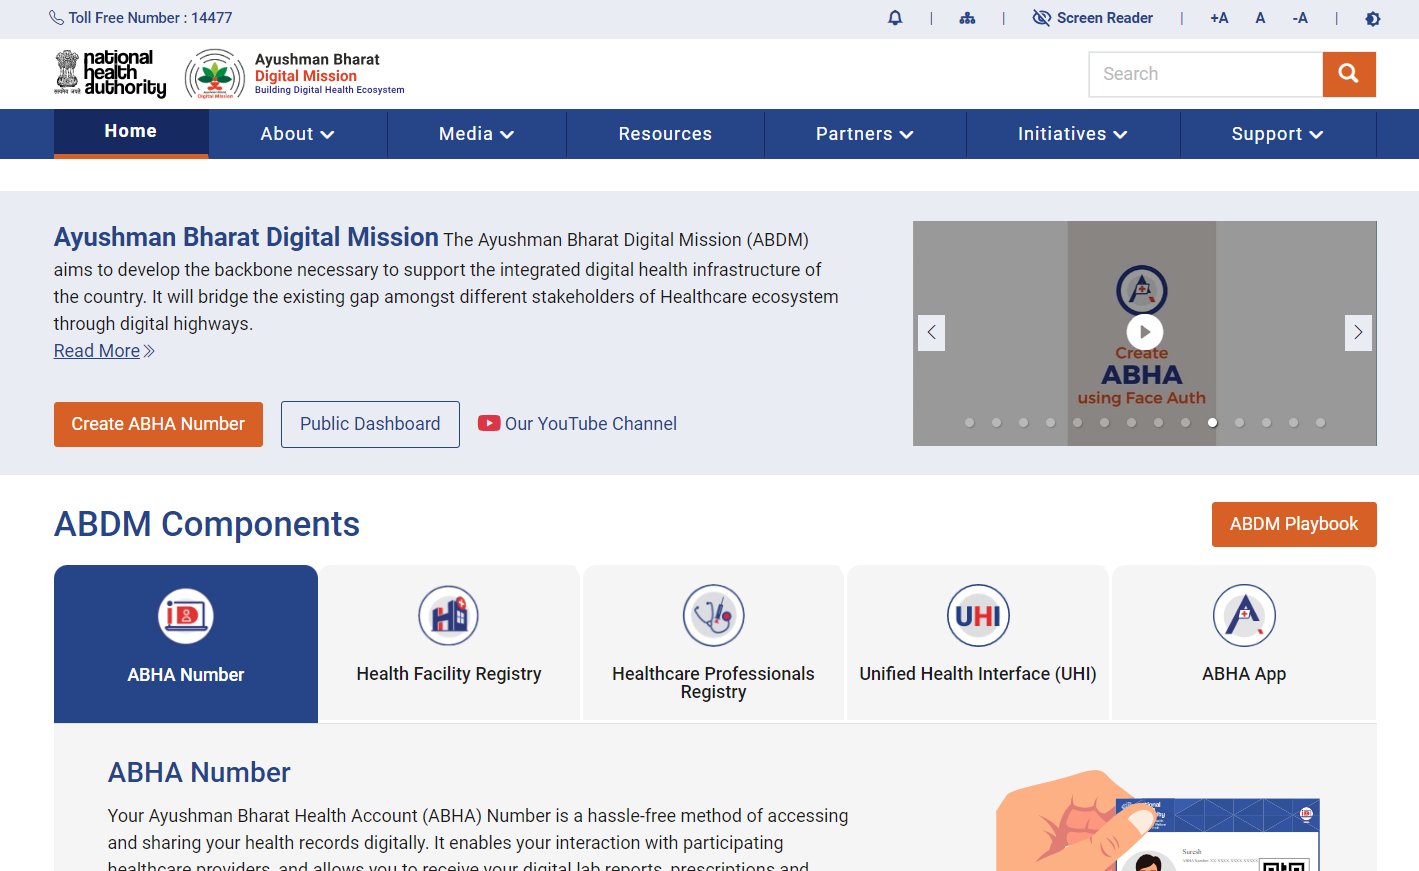
Task: Open the sitemap icon in top bar
Action: [x=967, y=18]
